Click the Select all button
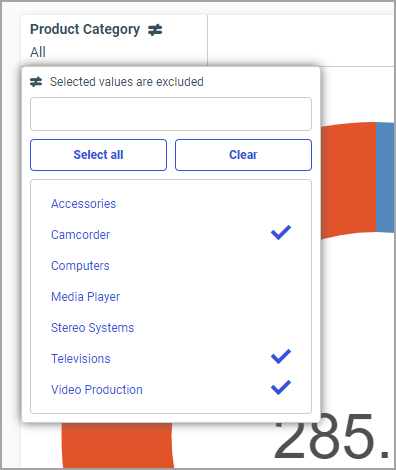Viewport: 396px width, 470px height. (98, 155)
